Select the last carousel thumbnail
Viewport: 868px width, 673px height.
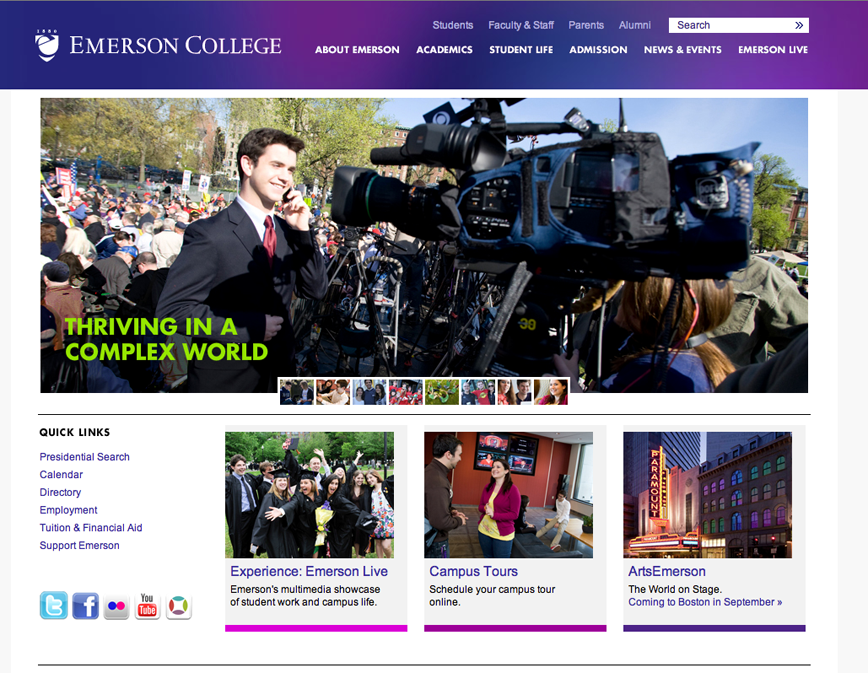point(550,392)
